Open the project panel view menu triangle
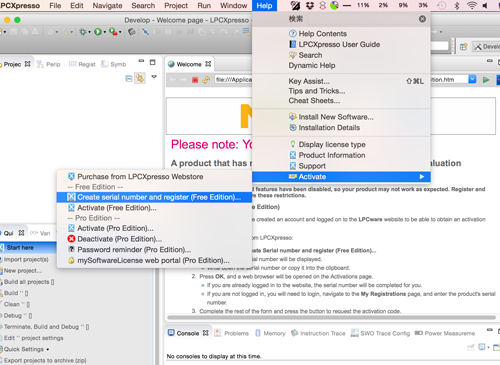Screen dimensions: 500x365 [154, 77]
